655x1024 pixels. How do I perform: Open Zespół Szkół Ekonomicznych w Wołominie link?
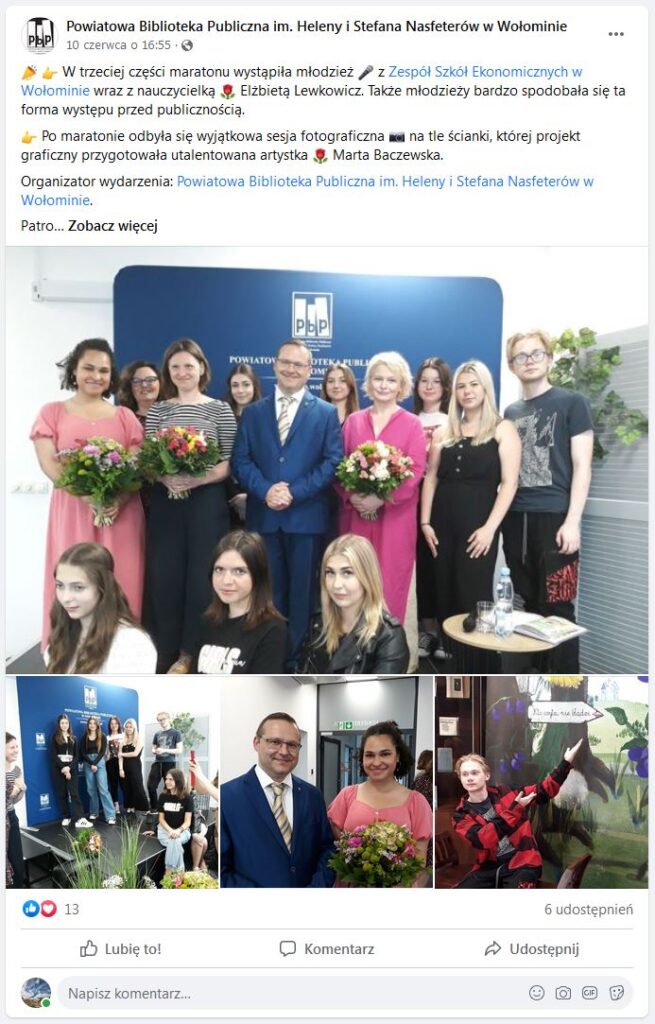pos(301,81)
